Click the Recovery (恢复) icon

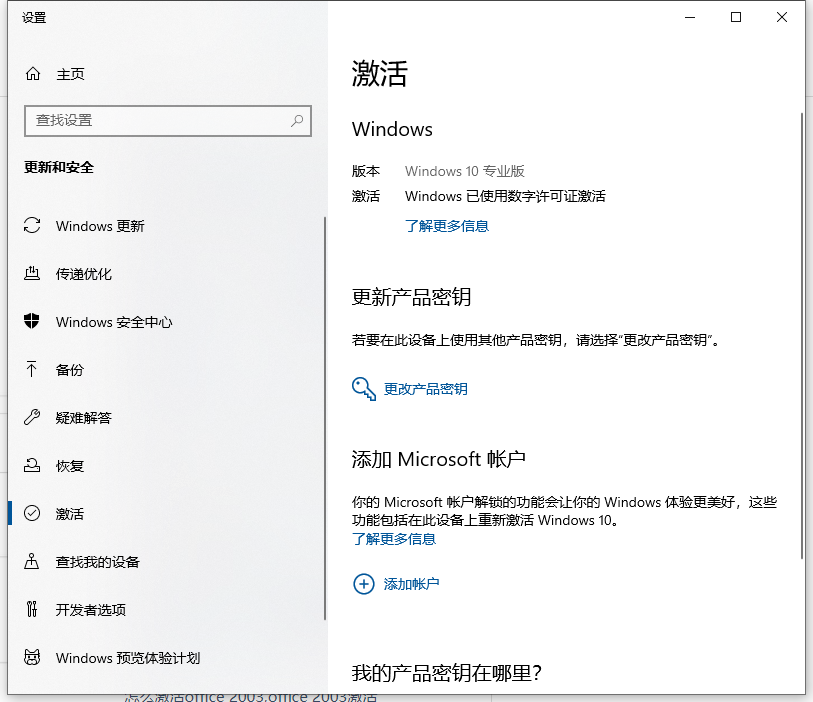pos(32,465)
